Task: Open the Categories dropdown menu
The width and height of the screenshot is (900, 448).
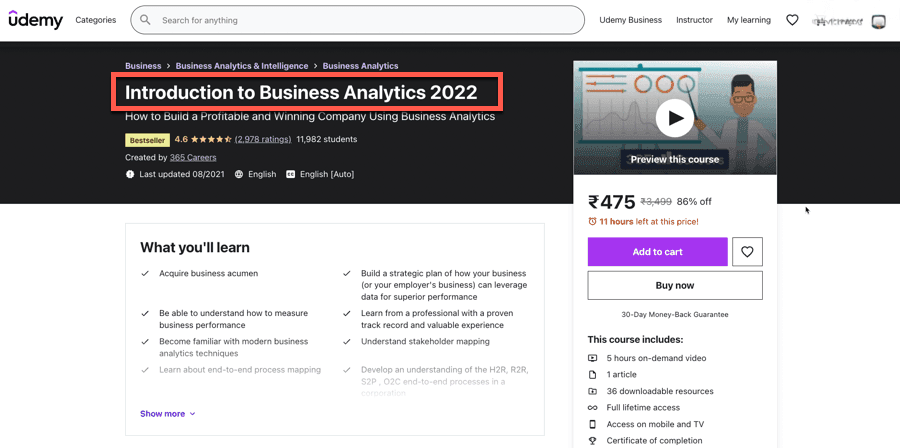Action: click(x=96, y=20)
